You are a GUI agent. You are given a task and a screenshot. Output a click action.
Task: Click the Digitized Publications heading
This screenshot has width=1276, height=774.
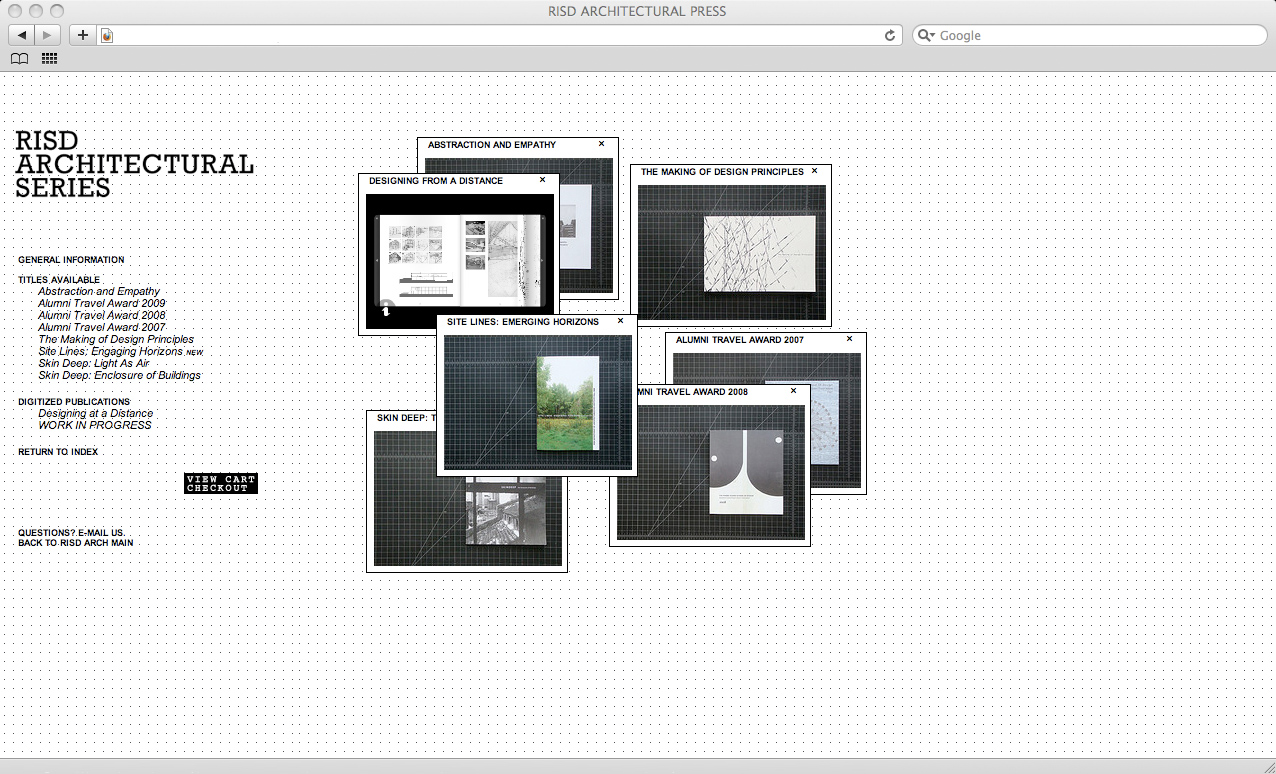(74, 402)
